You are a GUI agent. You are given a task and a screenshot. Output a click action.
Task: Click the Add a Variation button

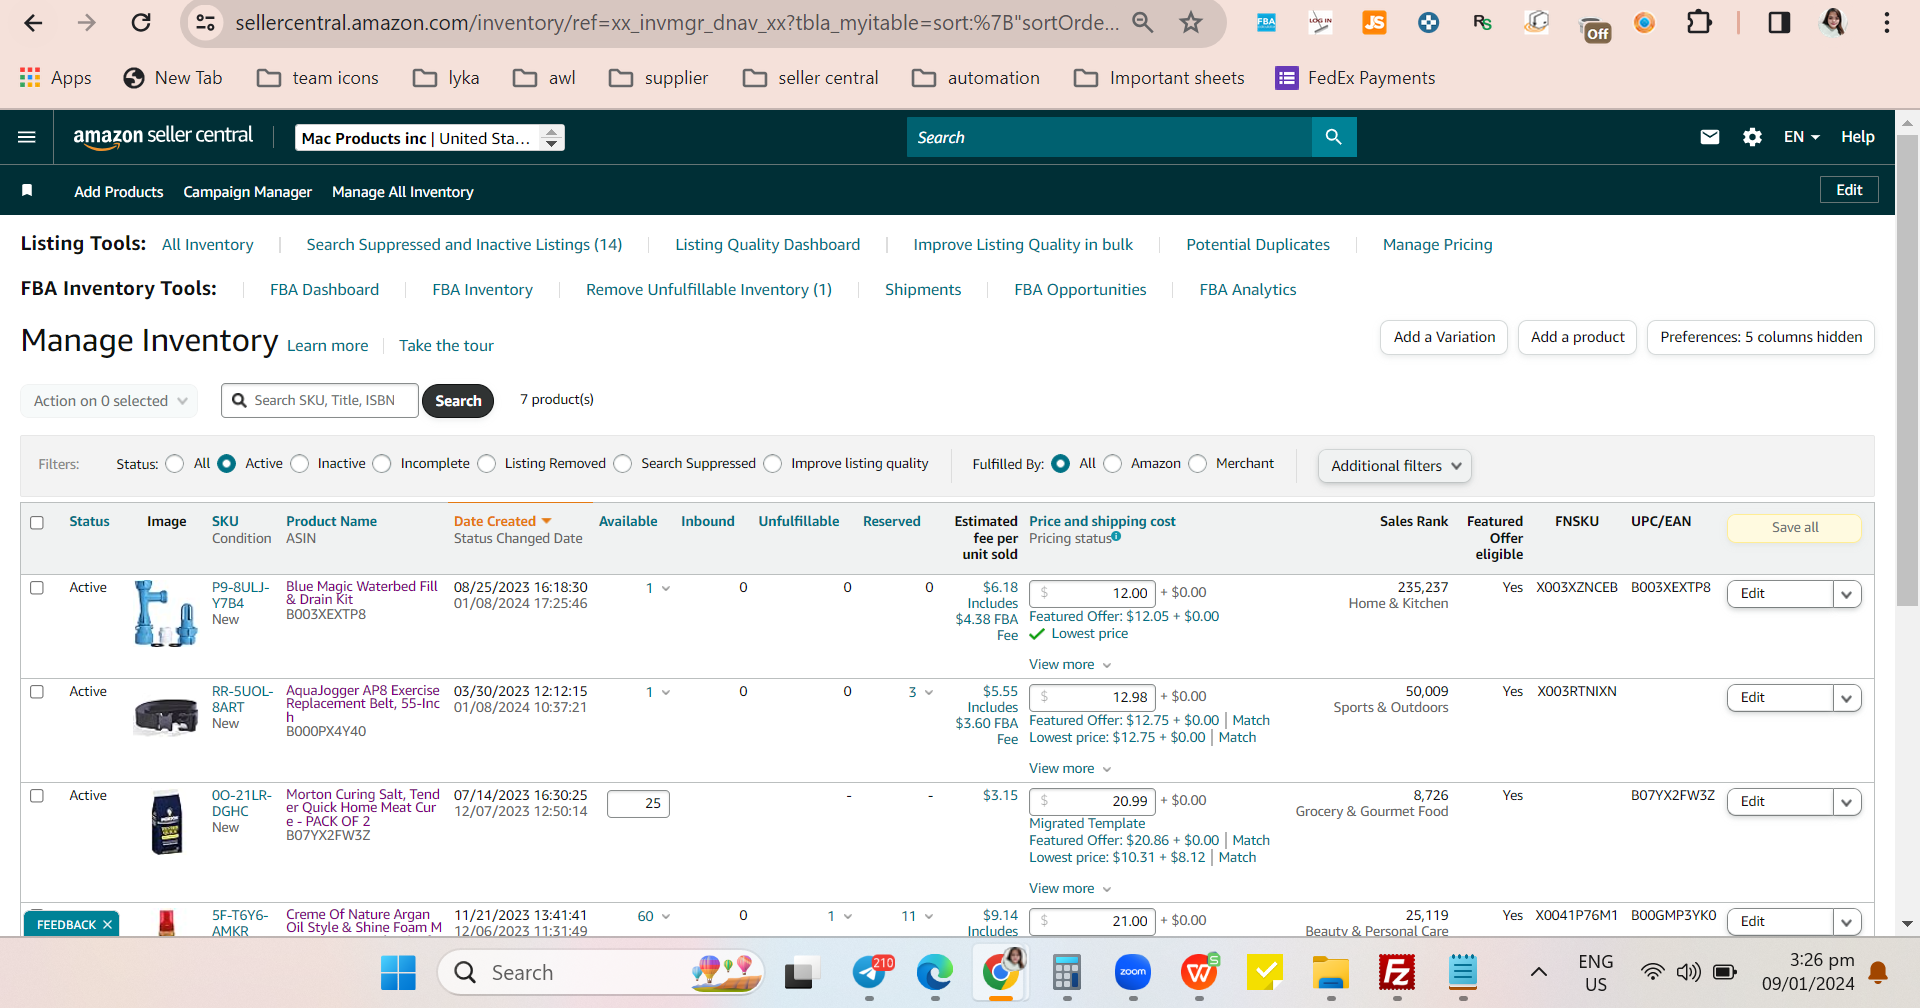[x=1444, y=338]
